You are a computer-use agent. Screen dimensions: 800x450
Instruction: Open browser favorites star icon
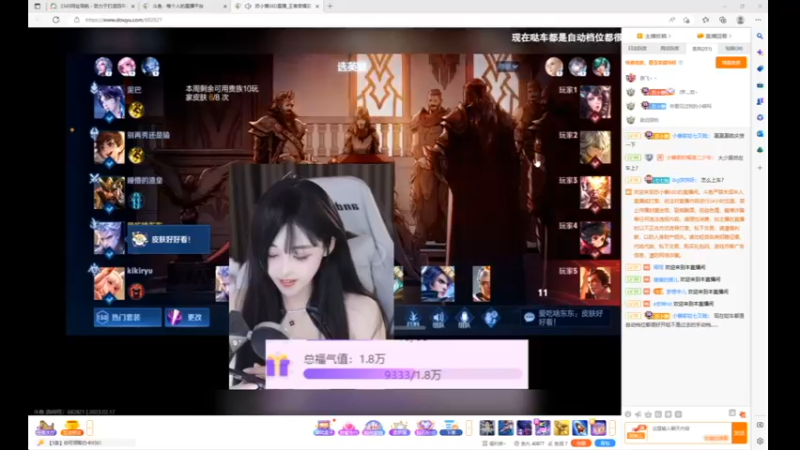click(x=706, y=20)
